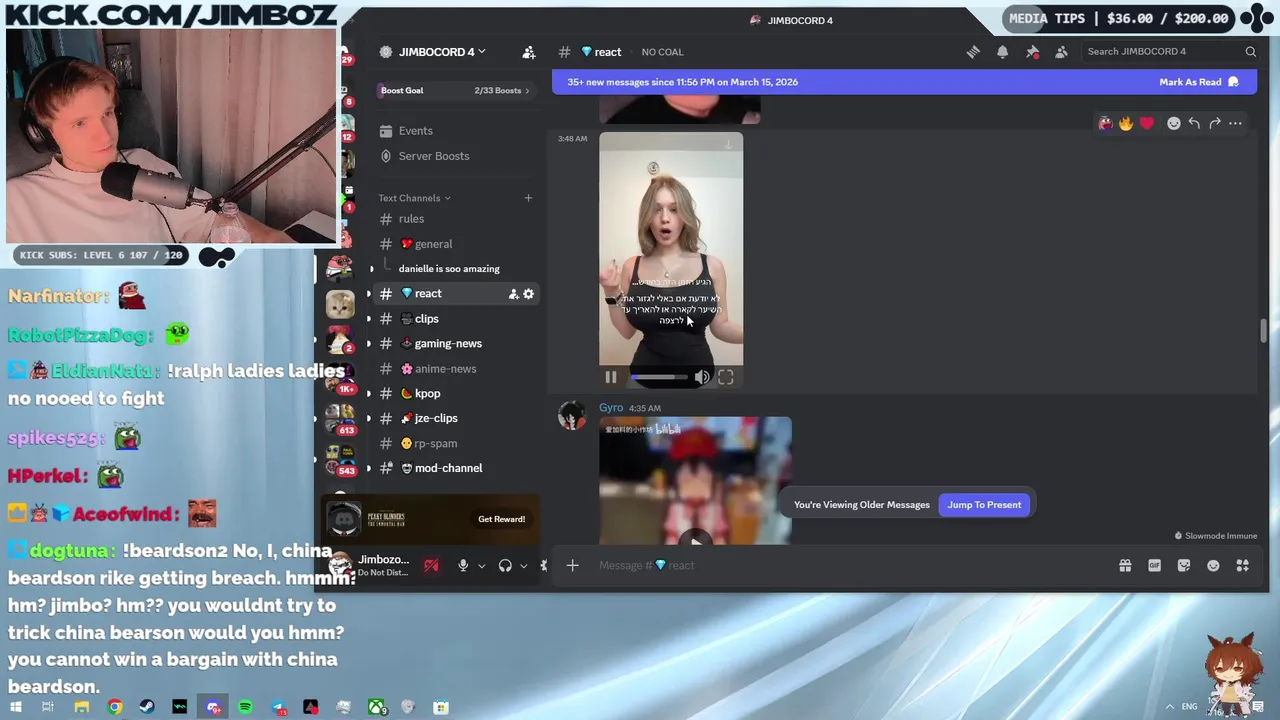Expand arrow beside mod-channel
Viewport: 1280px width, 720px height.
coord(369,469)
